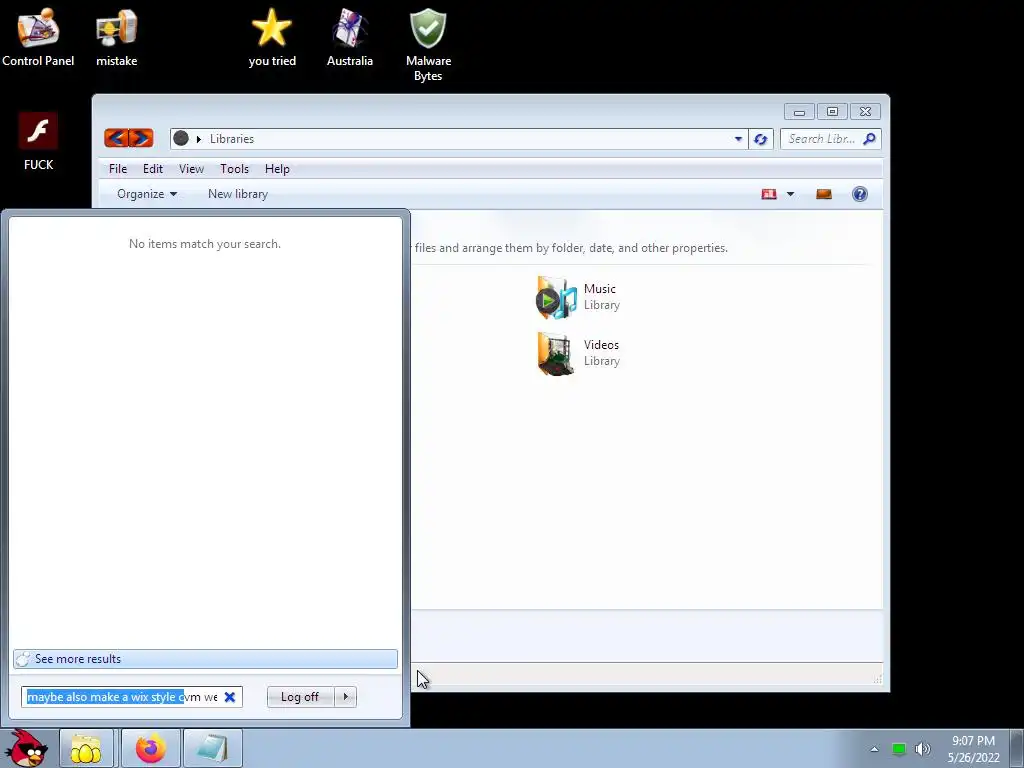Image resolution: width=1024 pixels, height=768 pixels.
Task: Go forward with the orange right arrow
Action: click(141, 138)
